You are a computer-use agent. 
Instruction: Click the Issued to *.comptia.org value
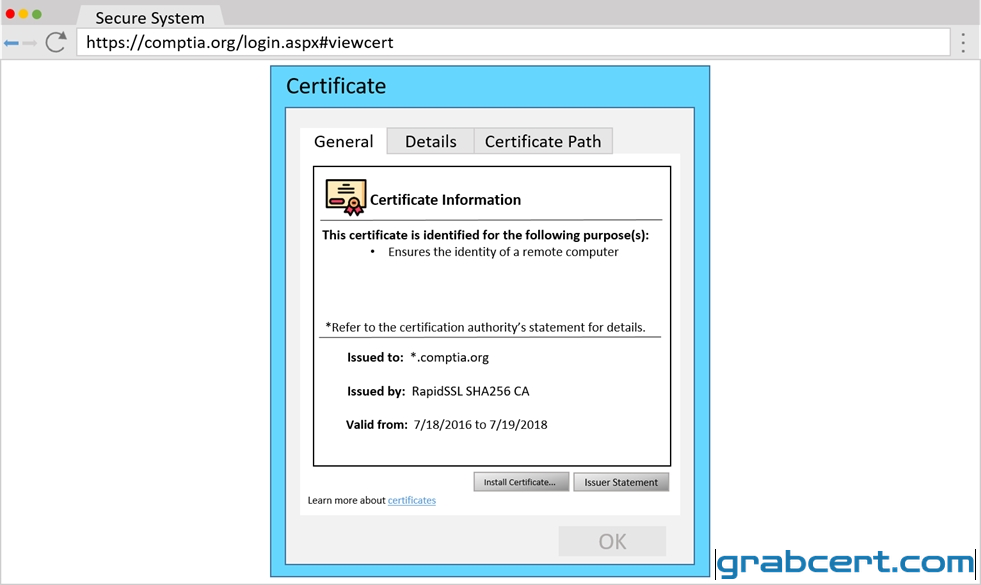449,357
